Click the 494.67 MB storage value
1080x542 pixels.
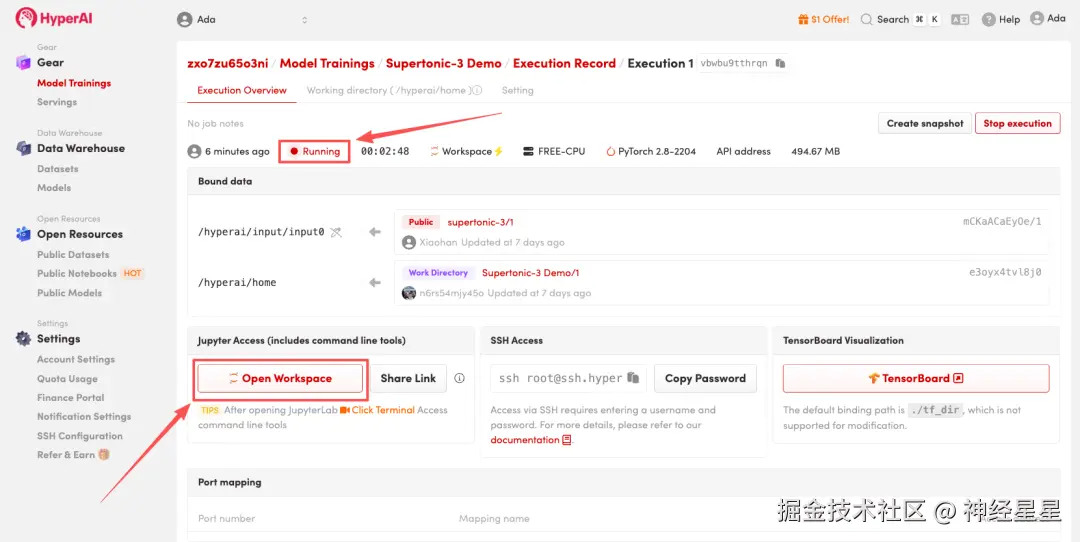click(x=816, y=152)
